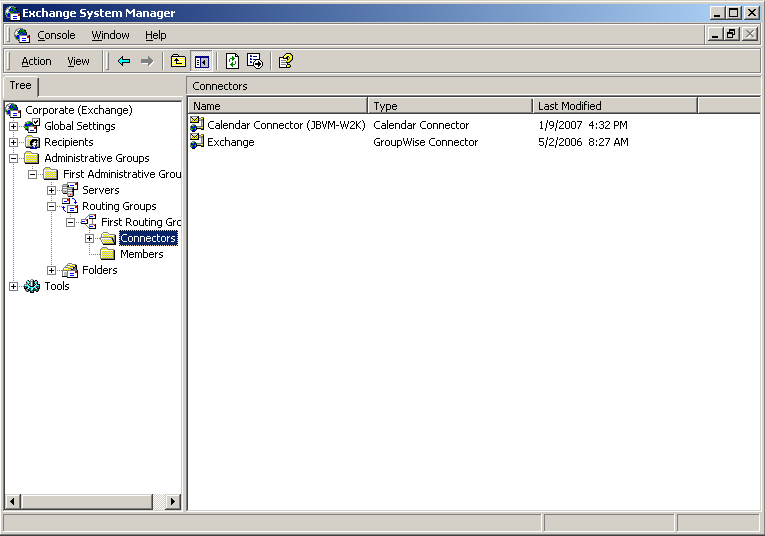Viewport: 765px width, 536px height.
Task: Expand the Servers node
Action: (x=51, y=190)
